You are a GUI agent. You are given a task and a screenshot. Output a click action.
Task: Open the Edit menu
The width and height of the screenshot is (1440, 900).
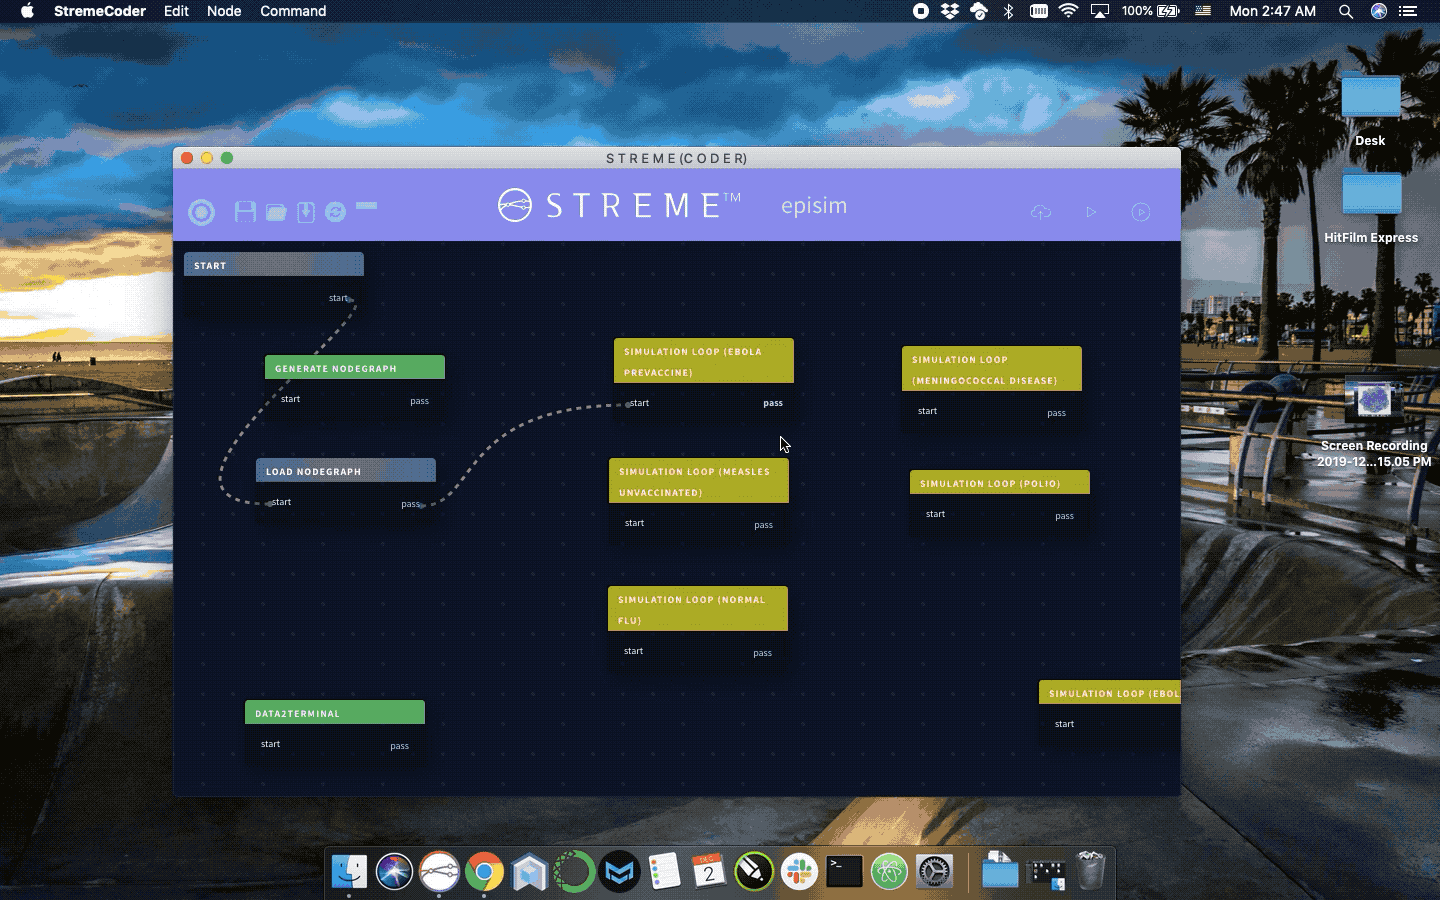pyautogui.click(x=176, y=11)
